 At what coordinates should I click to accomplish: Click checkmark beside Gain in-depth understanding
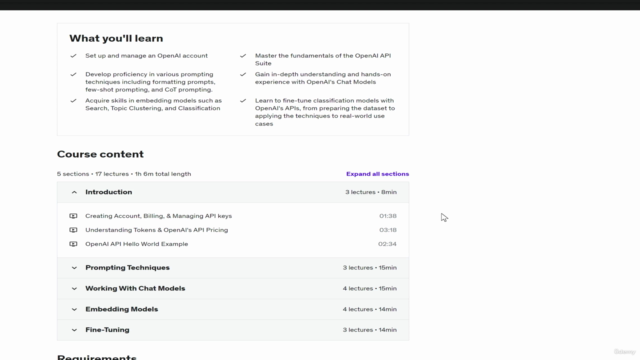(243, 74)
